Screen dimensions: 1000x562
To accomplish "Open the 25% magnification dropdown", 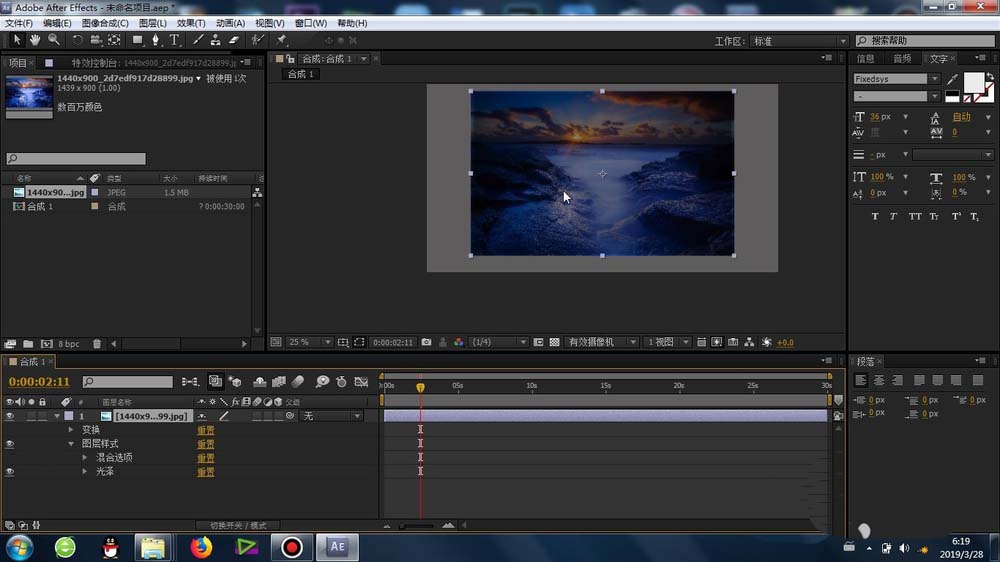I will click(309, 342).
